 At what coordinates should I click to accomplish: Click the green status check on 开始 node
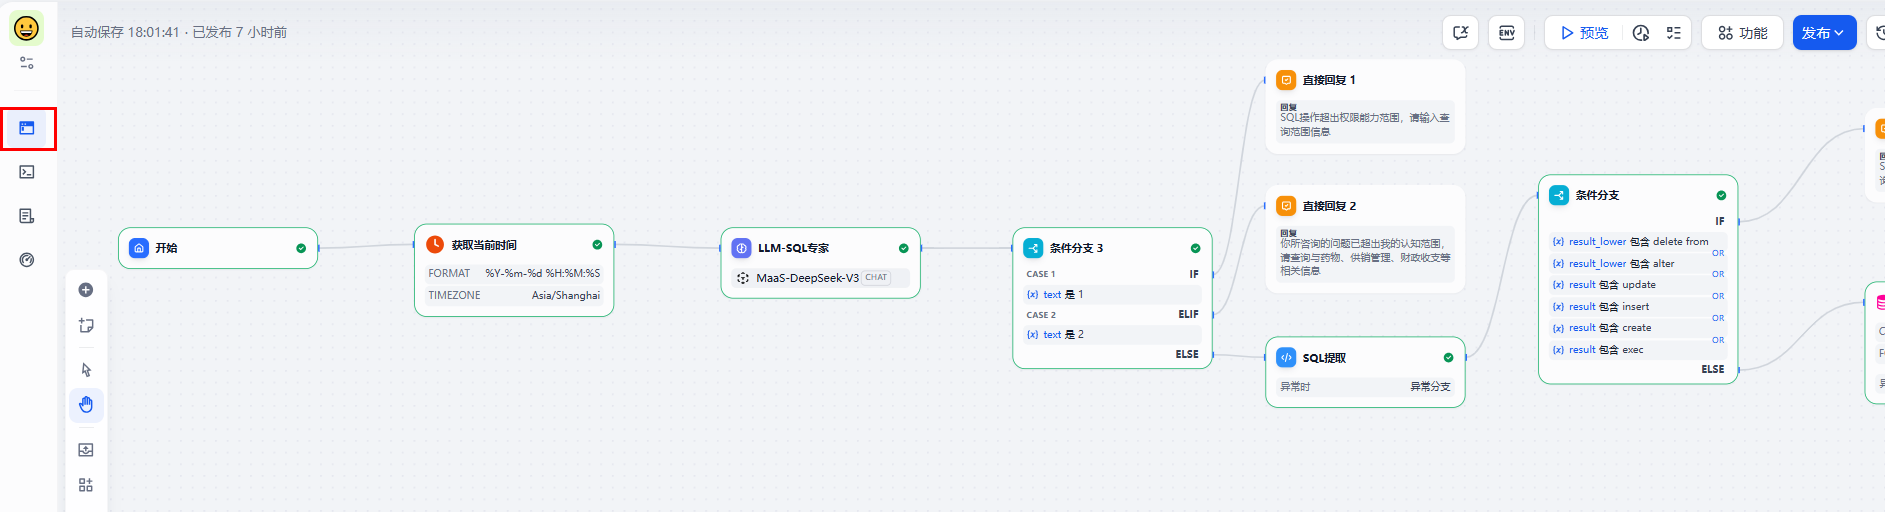pyautogui.click(x=301, y=248)
